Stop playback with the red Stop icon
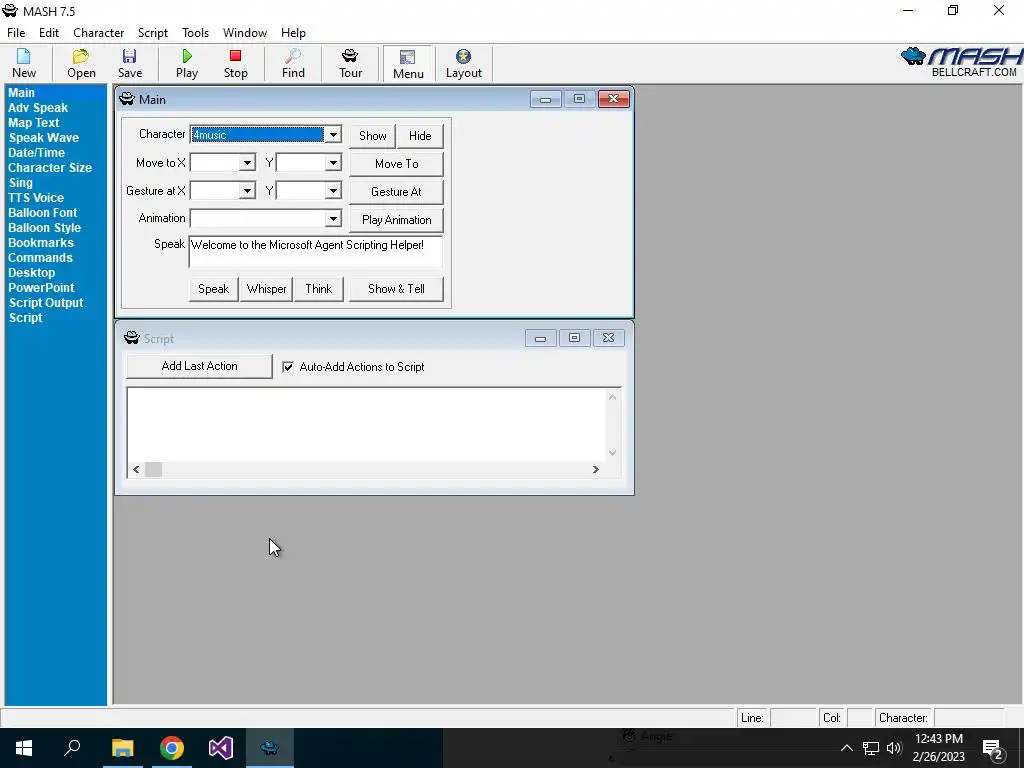The height and width of the screenshot is (768, 1024). click(x=235, y=63)
